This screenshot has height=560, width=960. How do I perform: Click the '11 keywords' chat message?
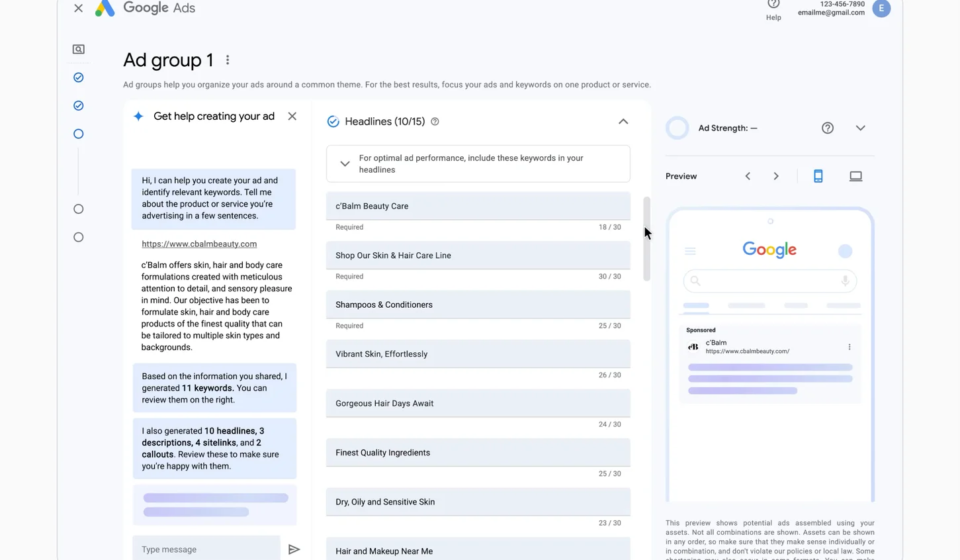click(x=214, y=388)
